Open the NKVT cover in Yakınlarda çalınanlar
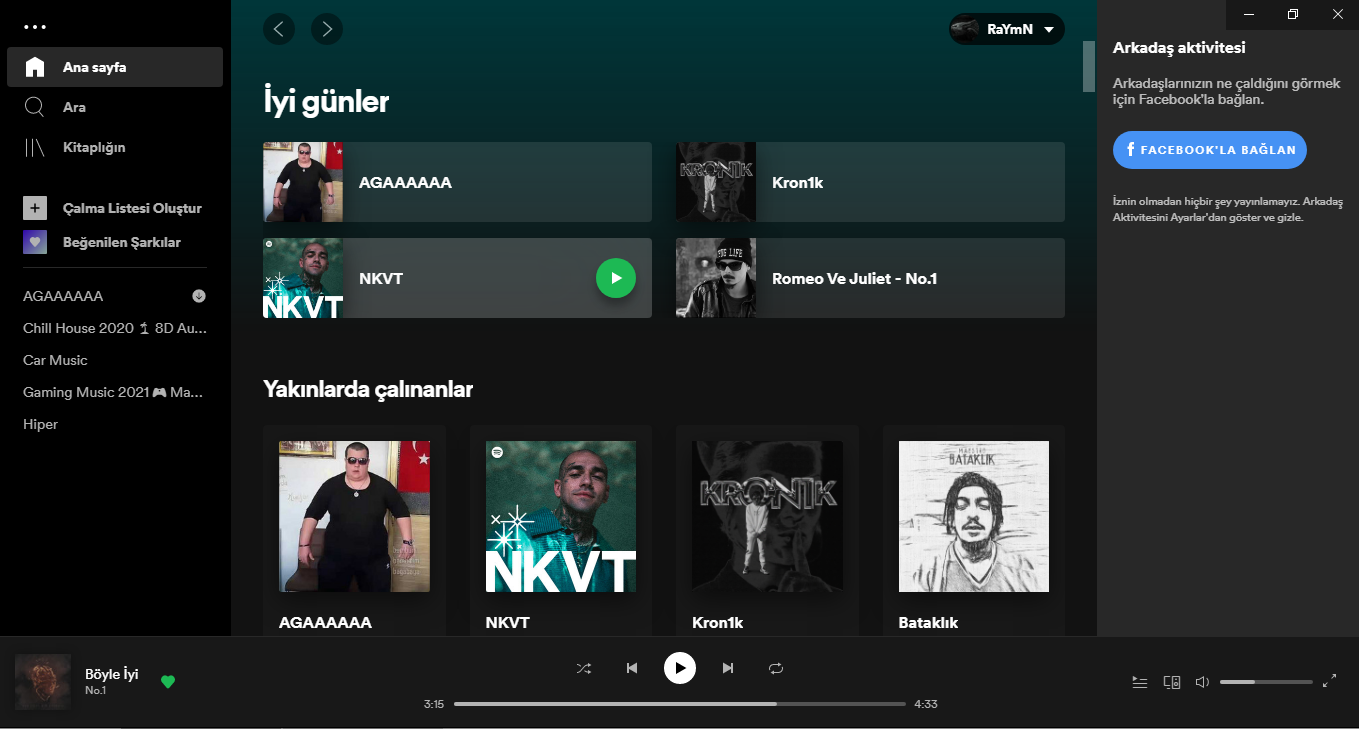 (561, 516)
